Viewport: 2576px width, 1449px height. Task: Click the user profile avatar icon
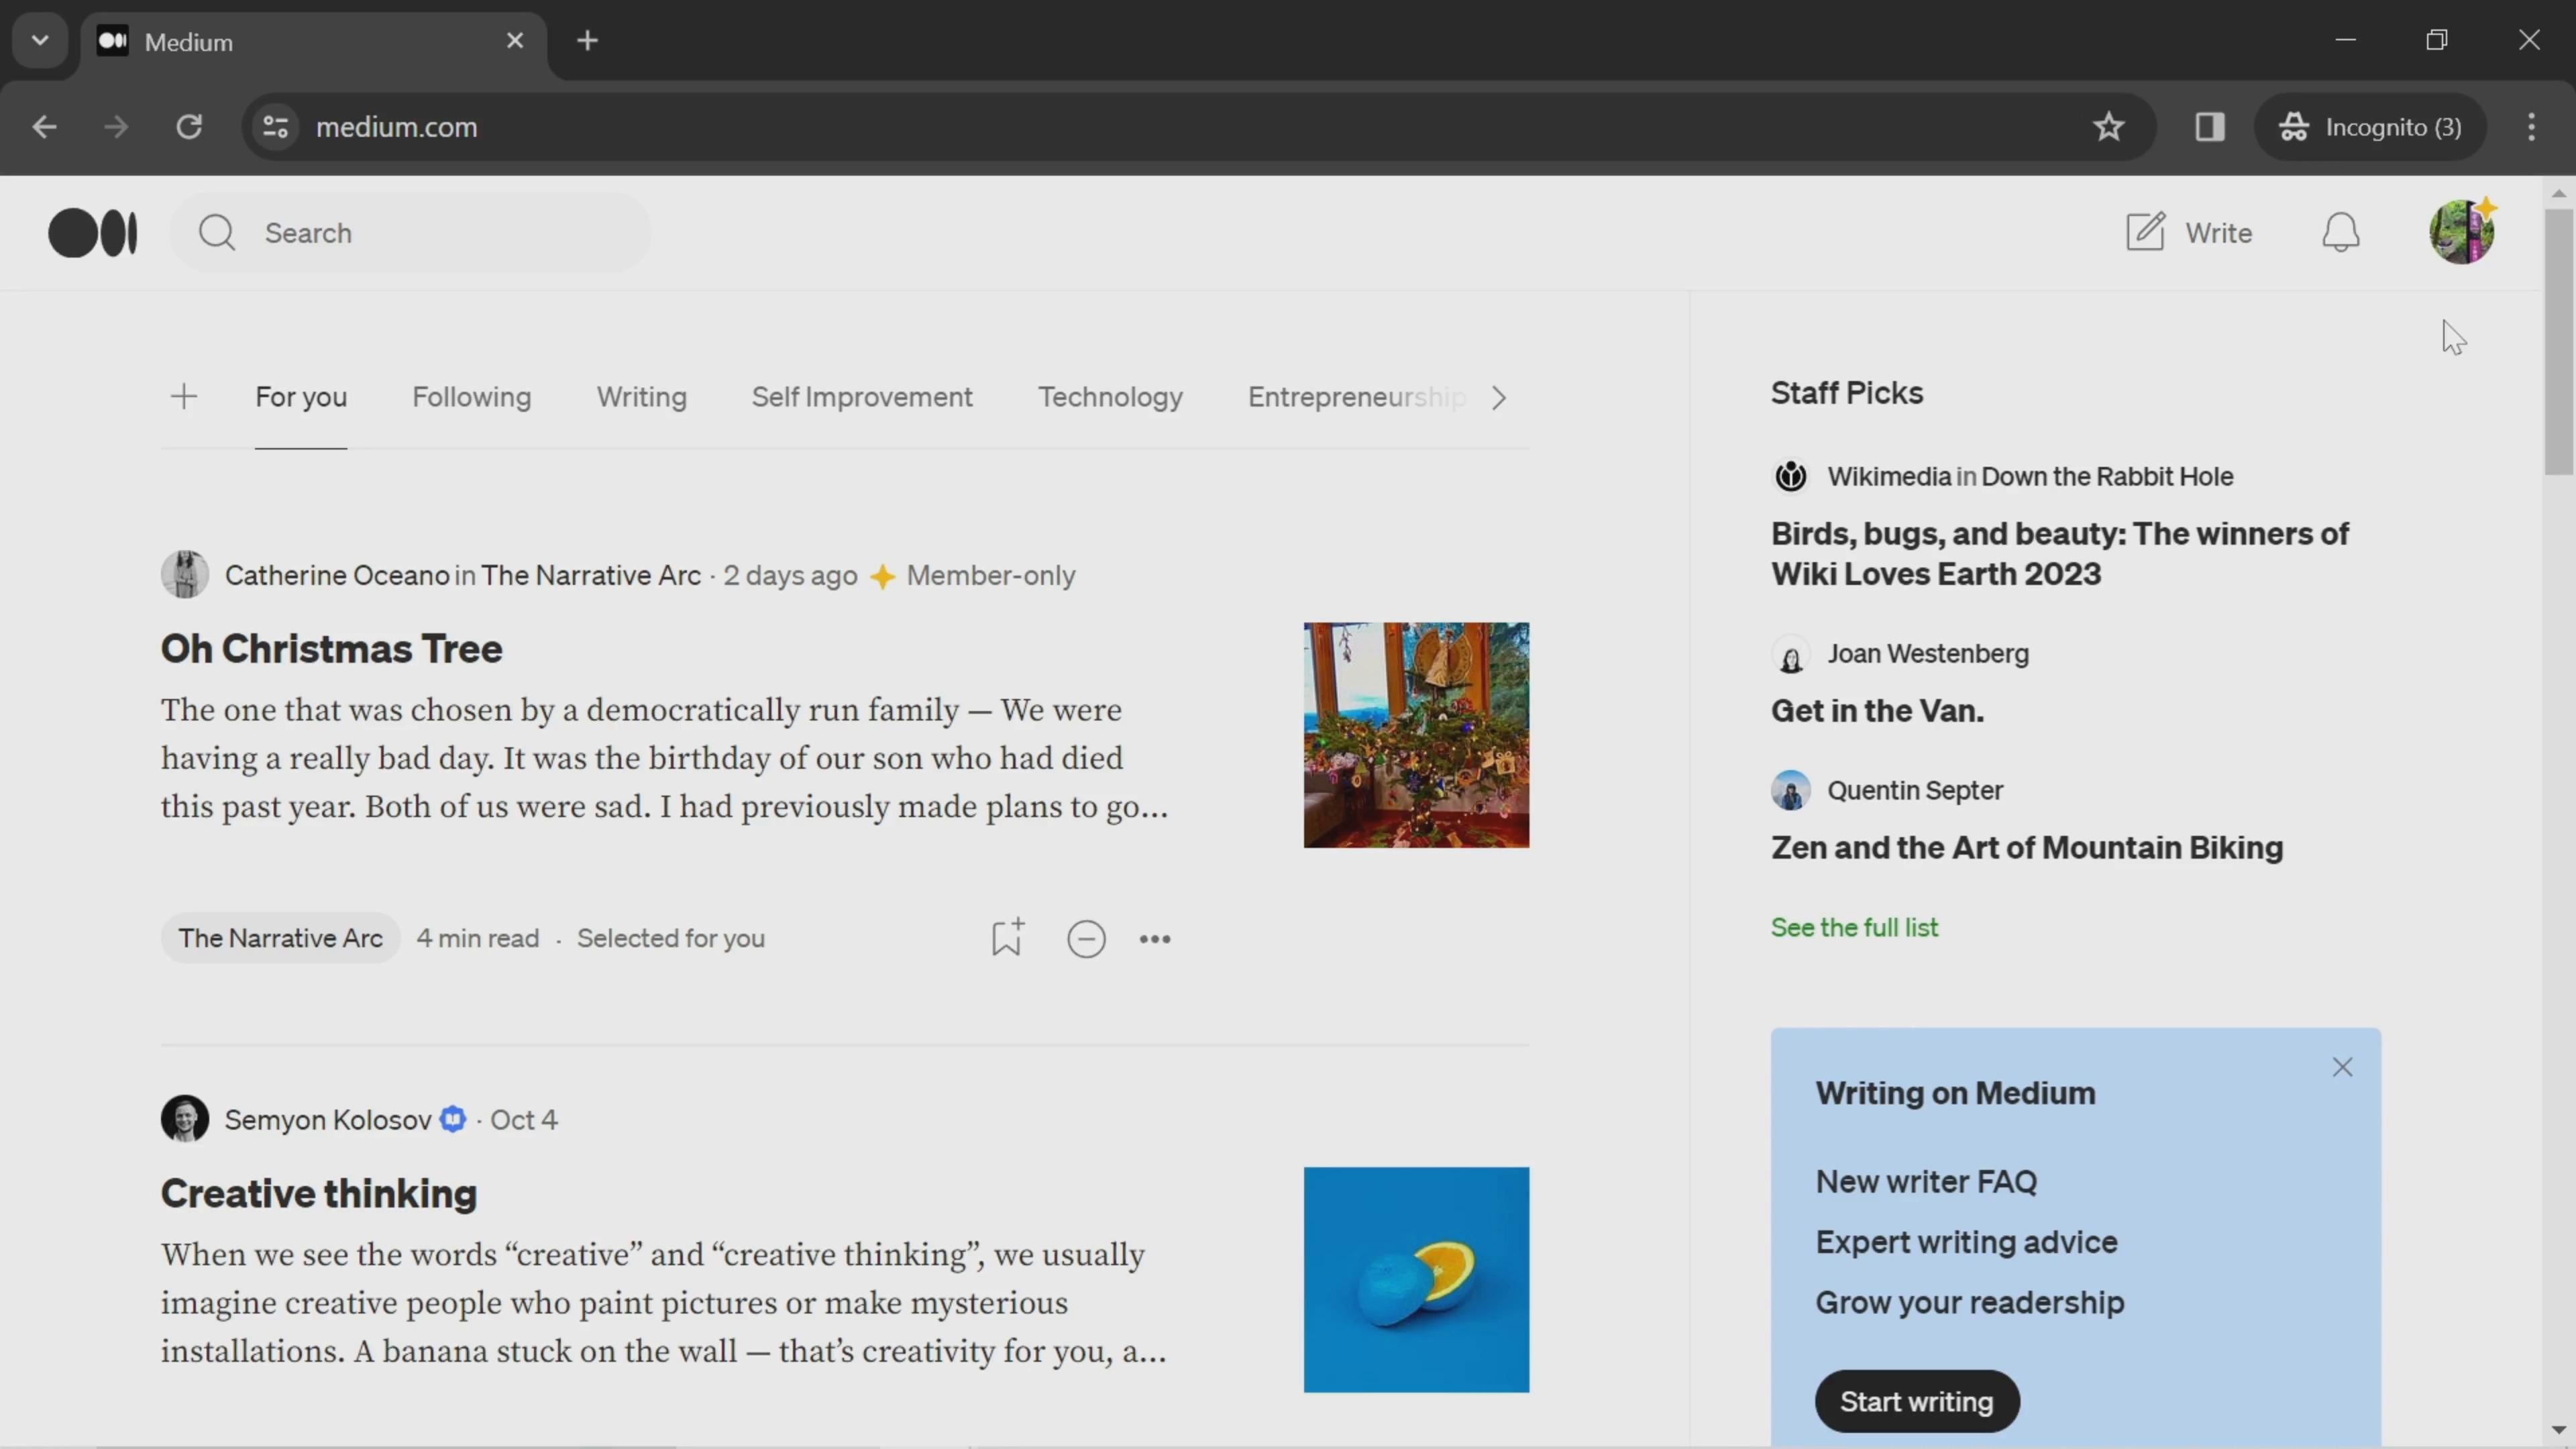2461,231
